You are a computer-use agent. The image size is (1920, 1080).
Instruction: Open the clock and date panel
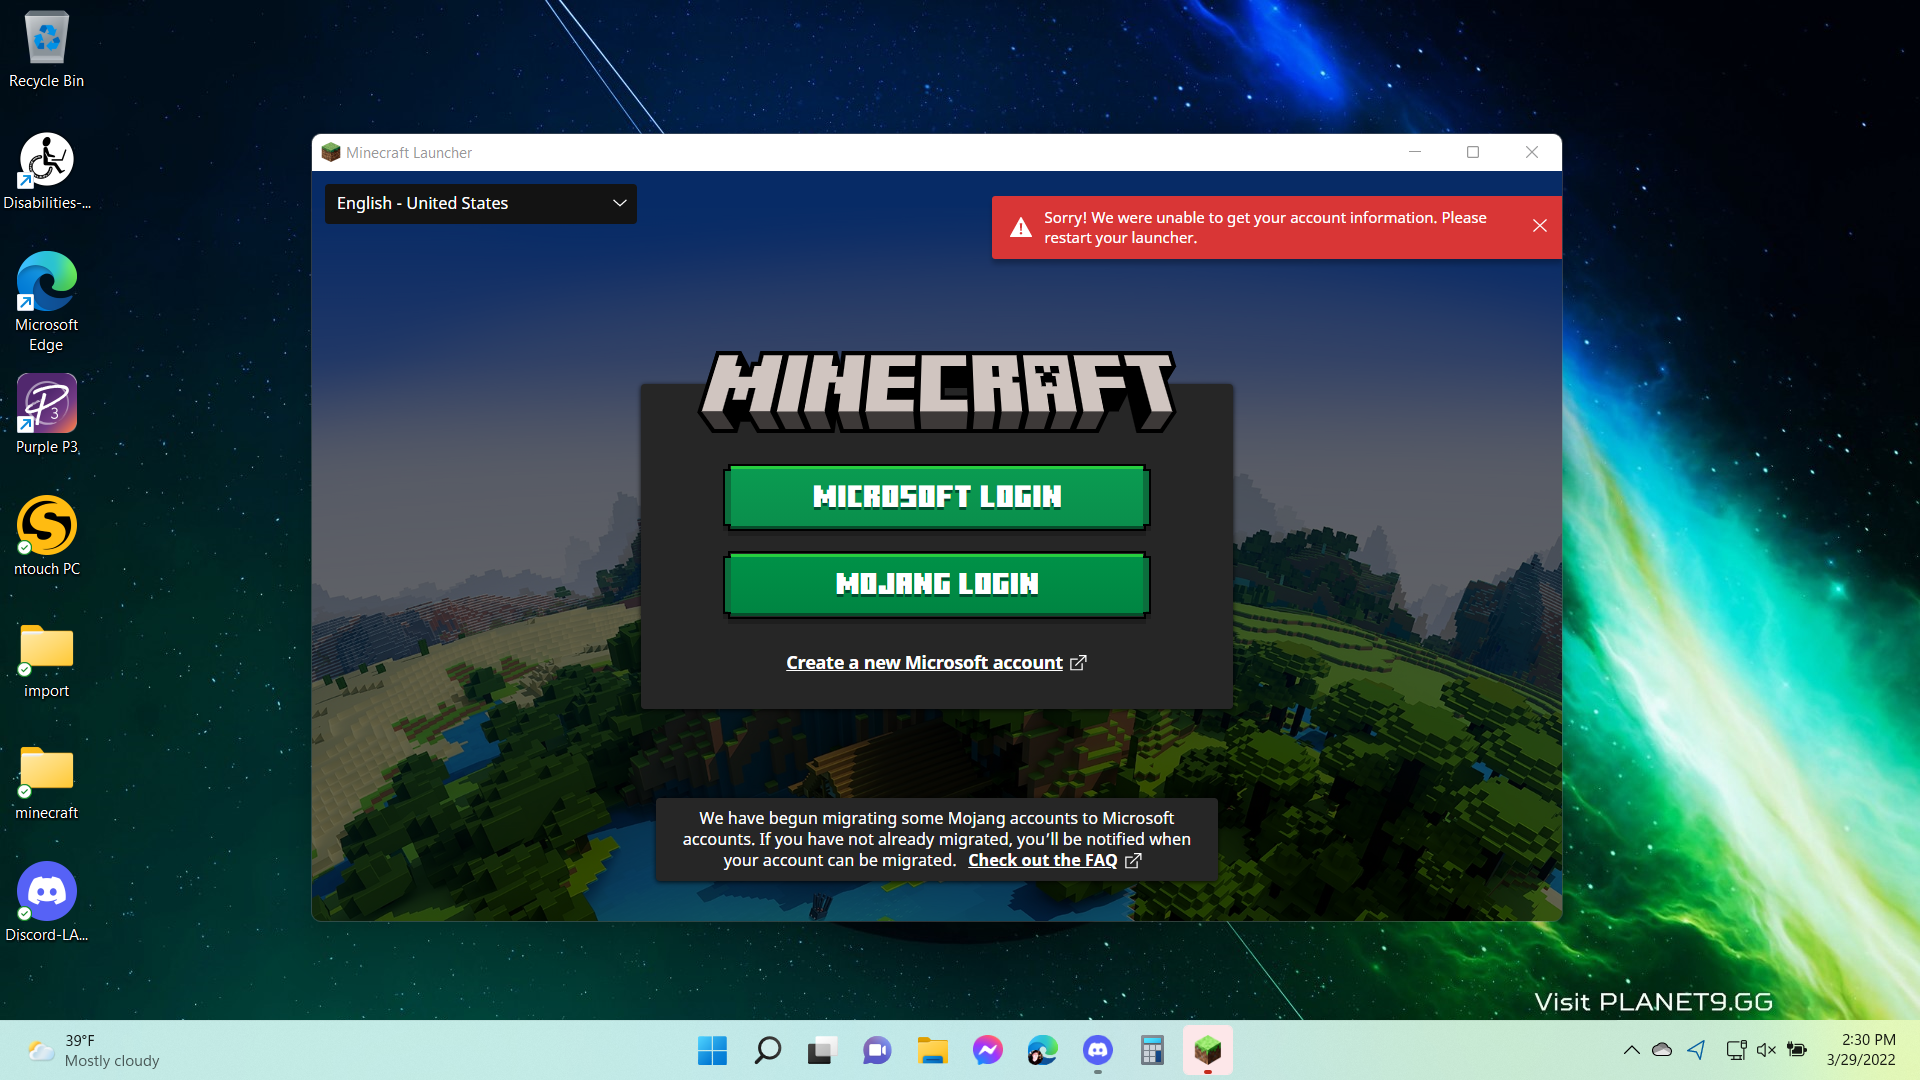1860,1050
